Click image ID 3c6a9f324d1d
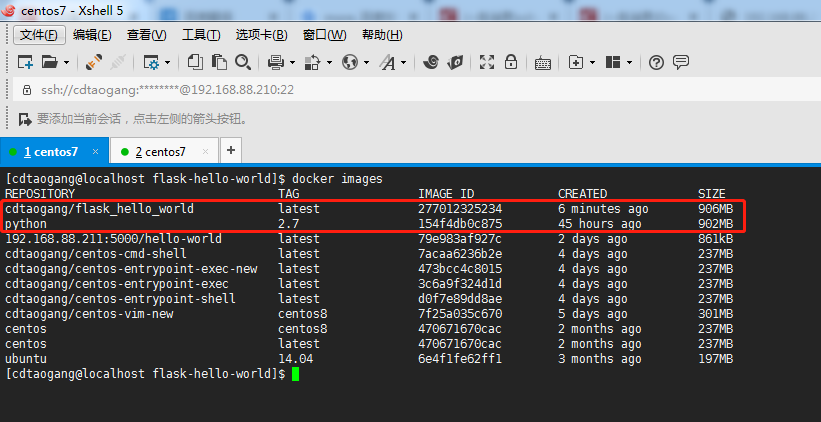The width and height of the screenshot is (821, 422). (460, 284)
